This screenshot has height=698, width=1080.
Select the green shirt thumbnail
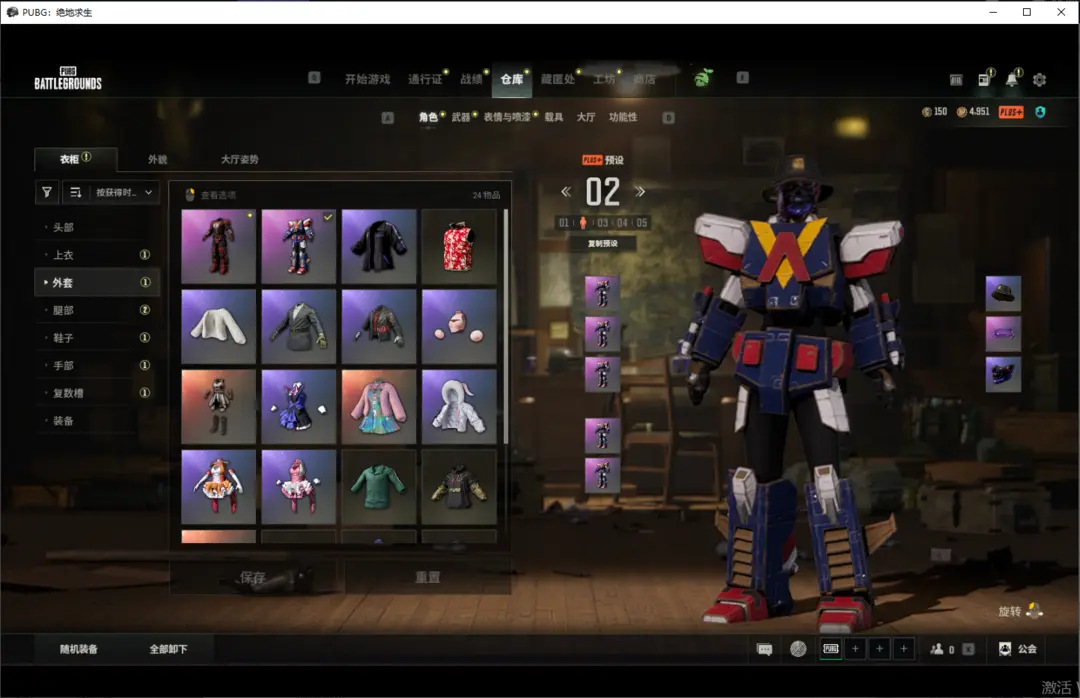click(x=379, y=486)
